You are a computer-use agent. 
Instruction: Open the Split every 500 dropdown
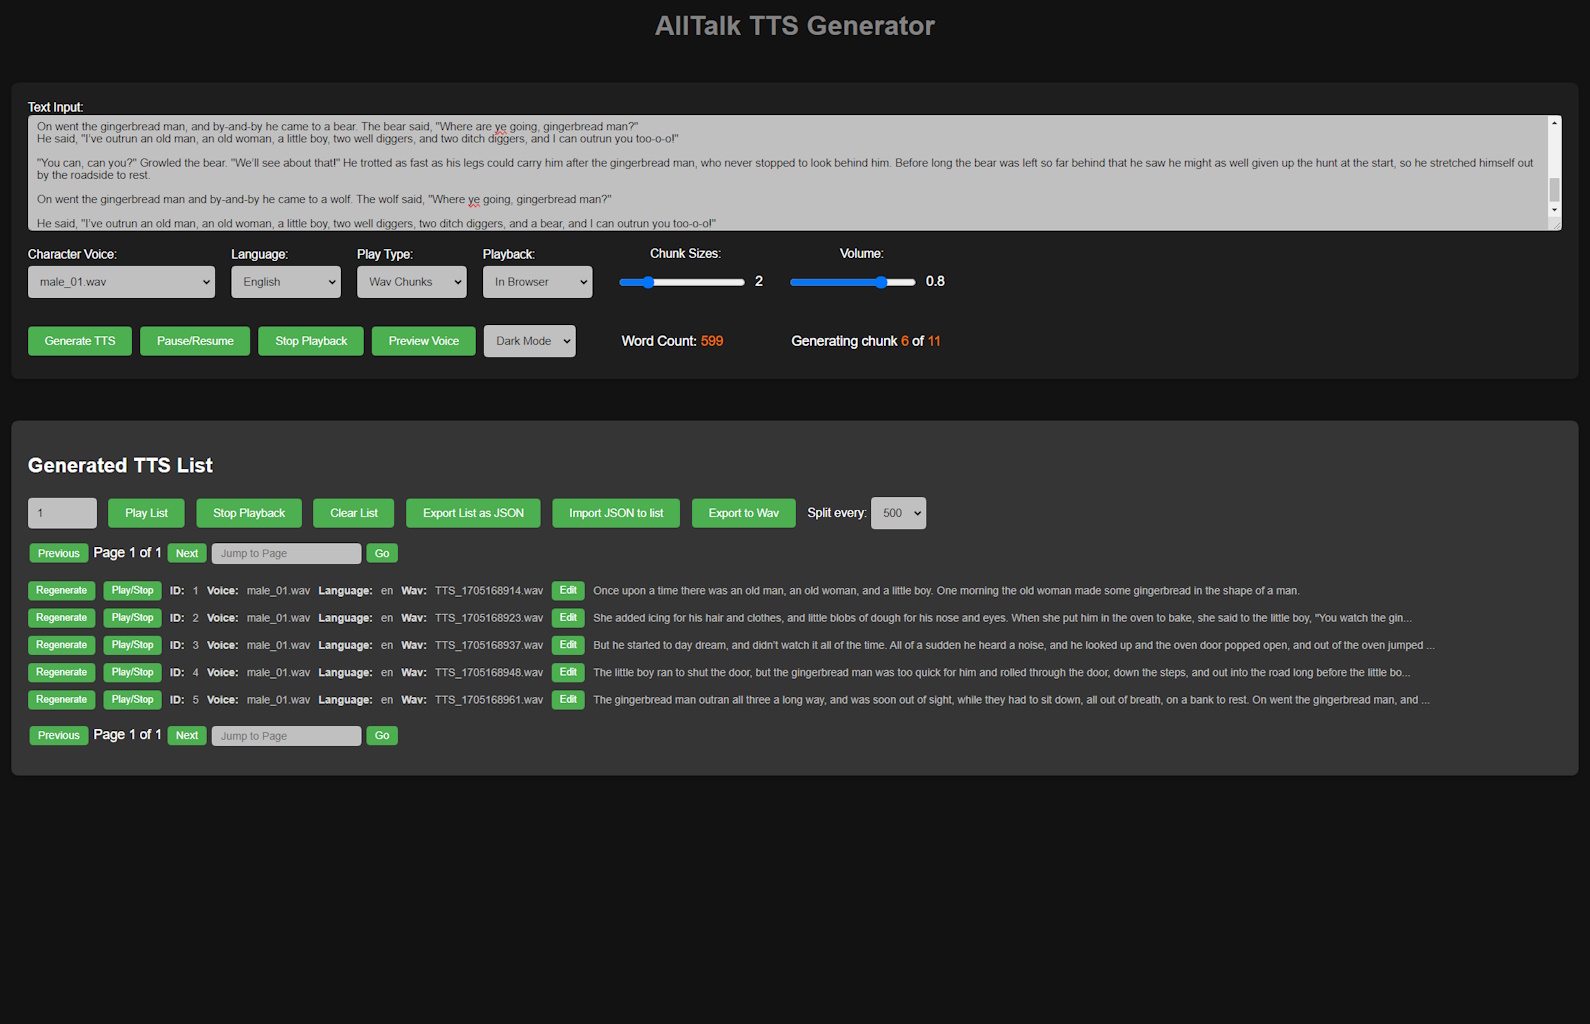tap(898, 513)
